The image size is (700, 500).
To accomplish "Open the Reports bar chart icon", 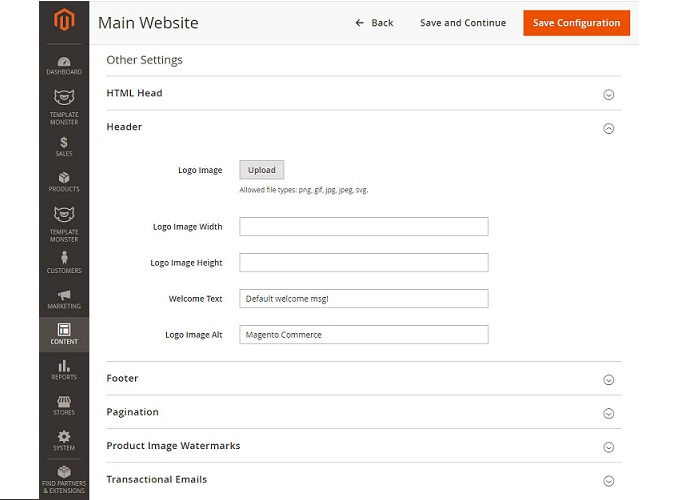I will 64,366.
